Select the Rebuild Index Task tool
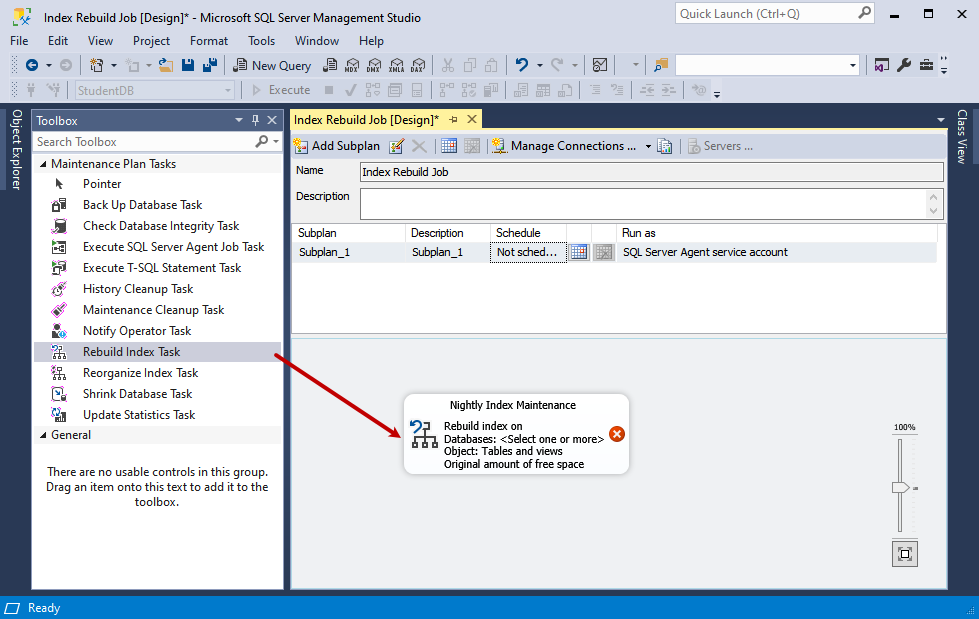 point(131,351)
